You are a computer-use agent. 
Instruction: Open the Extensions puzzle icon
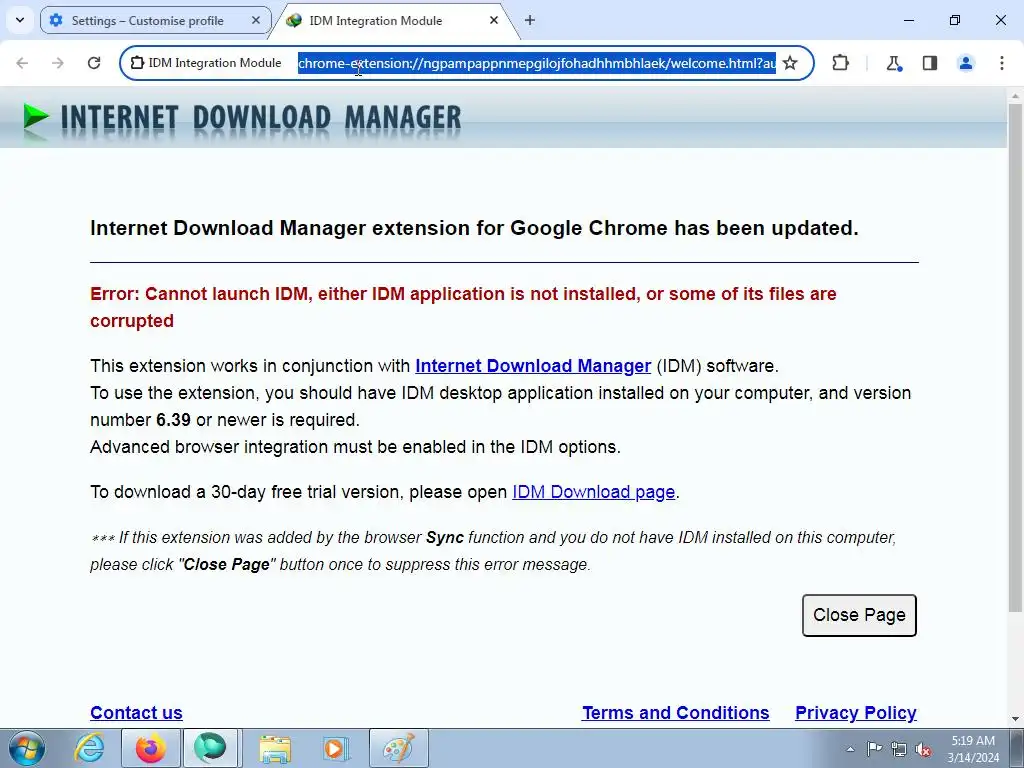point(840,63)
